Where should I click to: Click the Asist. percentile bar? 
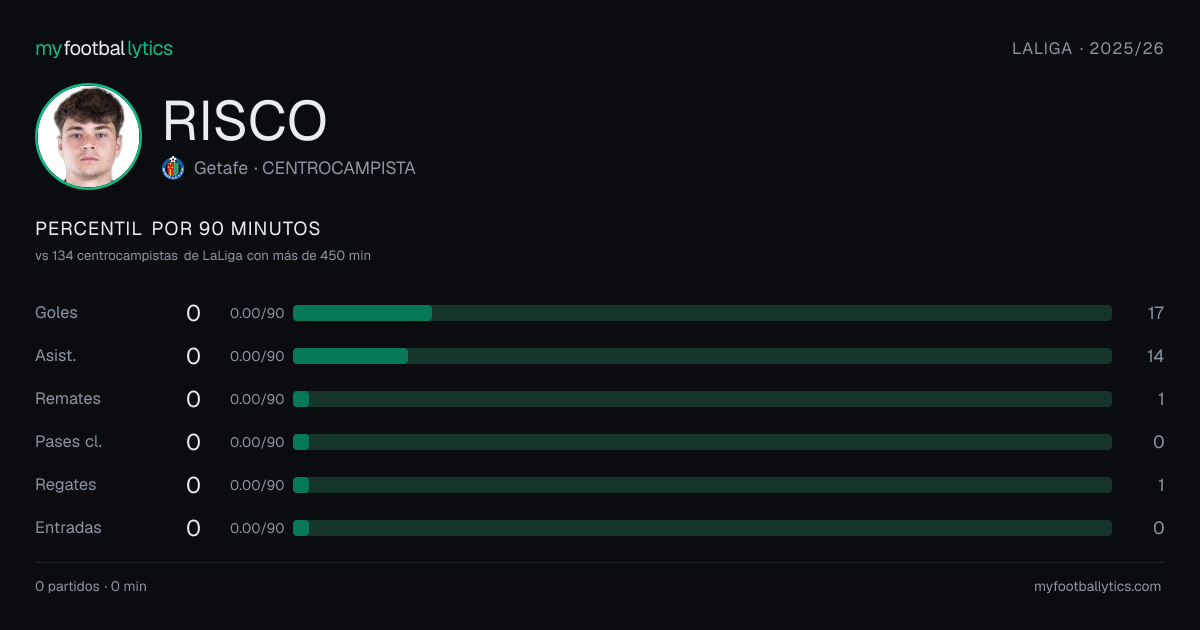pyautogui.click(x=702, y=356)
